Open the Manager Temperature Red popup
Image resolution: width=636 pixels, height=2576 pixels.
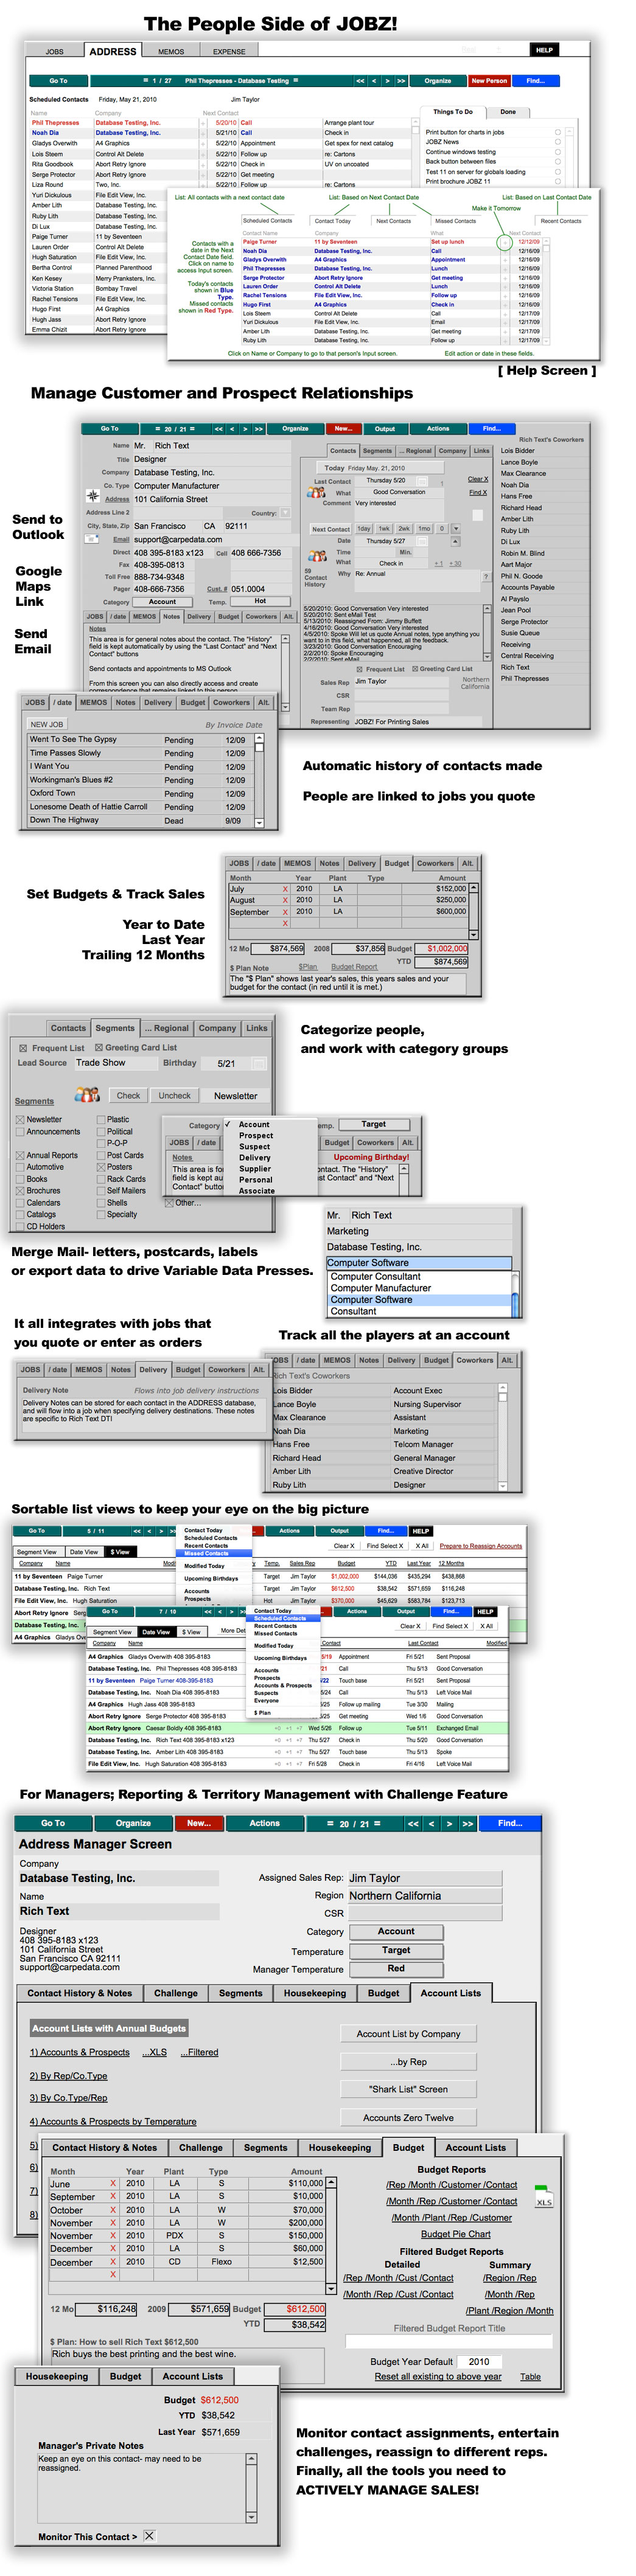coord(396,1969)
